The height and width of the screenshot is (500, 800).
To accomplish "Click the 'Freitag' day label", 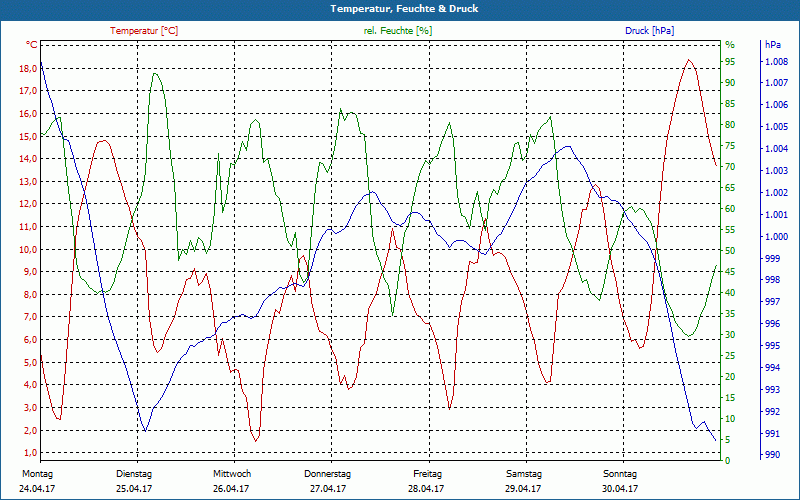I will [x=428, y=474].
